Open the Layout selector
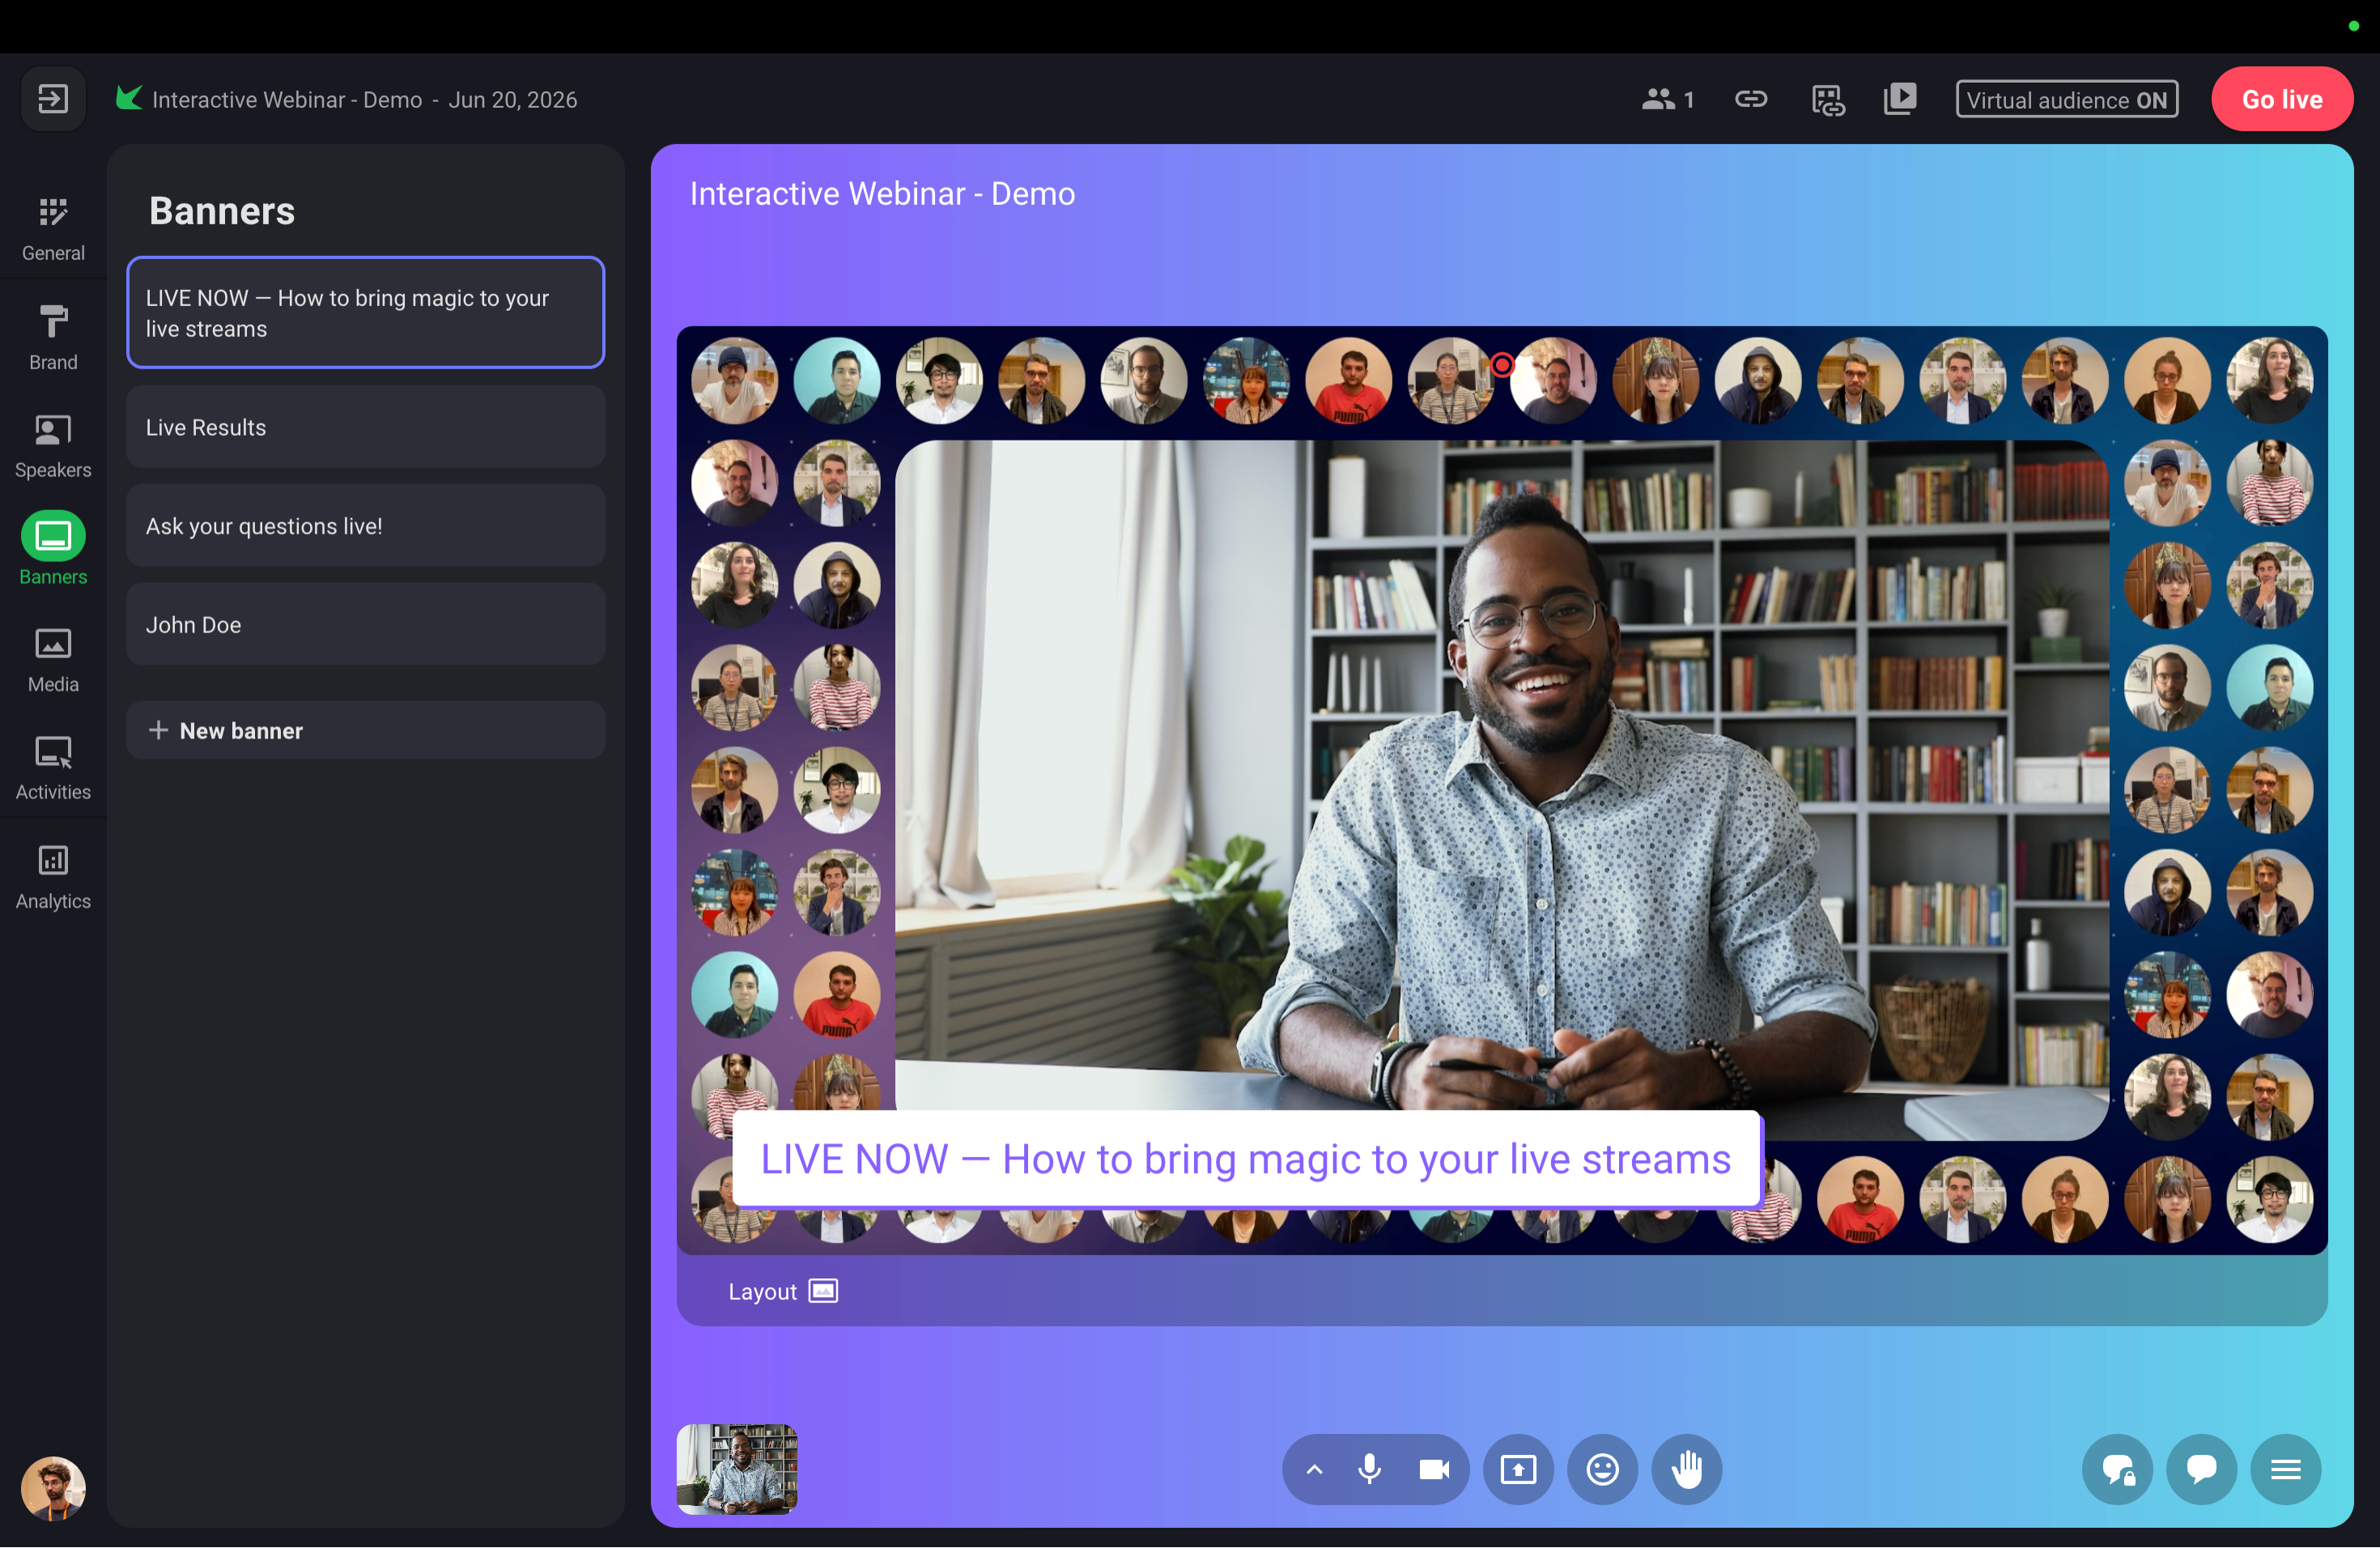Screen dimensions: 2380x1548 [783, 1292]
